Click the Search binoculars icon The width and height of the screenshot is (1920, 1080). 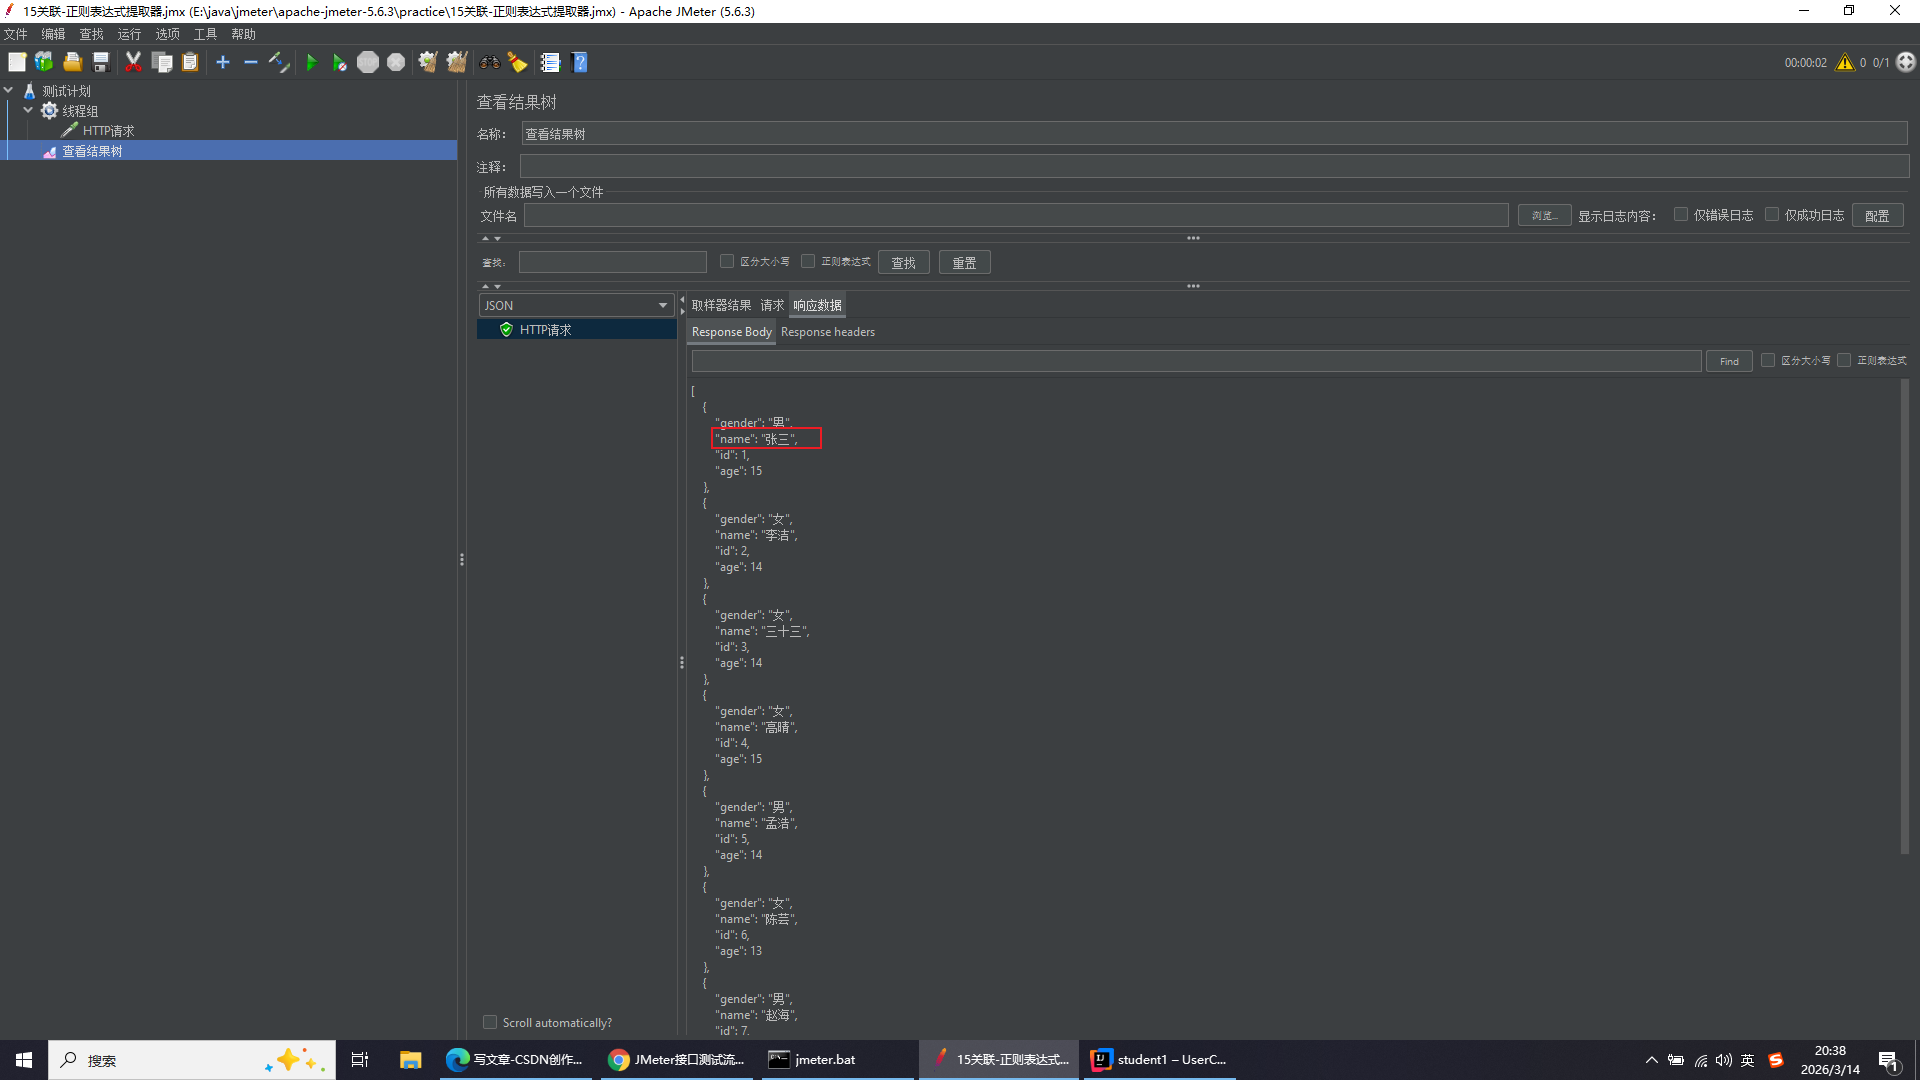pos(489,62)
